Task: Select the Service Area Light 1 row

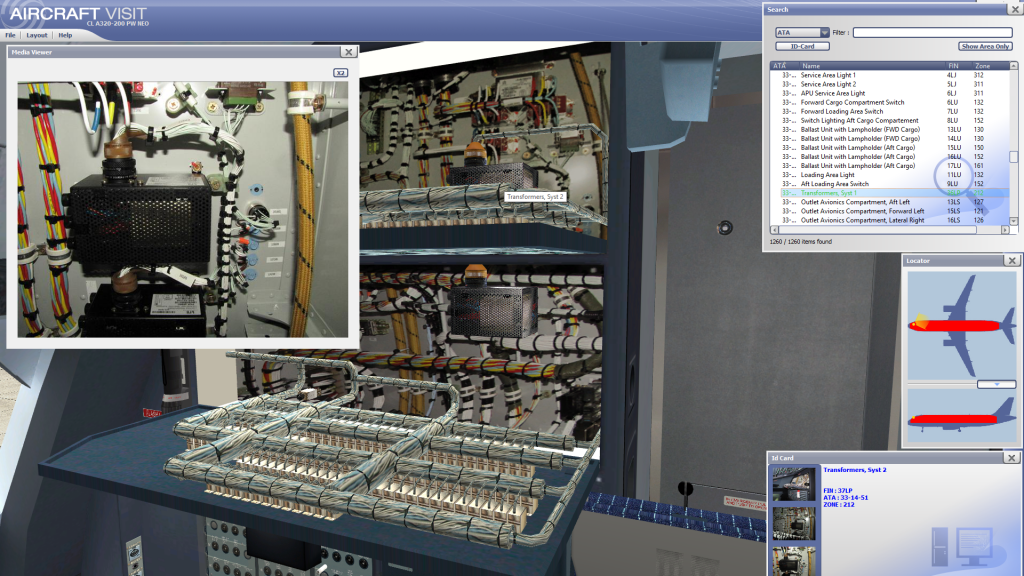Action: [x=889, y=75]
